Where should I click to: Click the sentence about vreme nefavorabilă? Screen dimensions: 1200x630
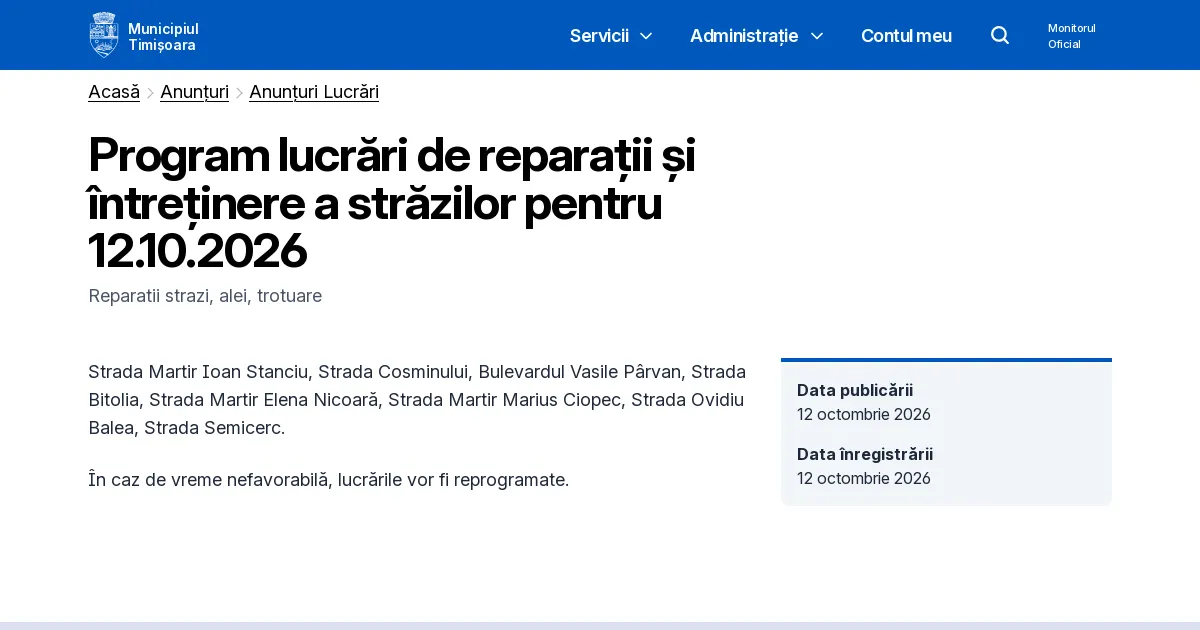(x=328, y=480)
